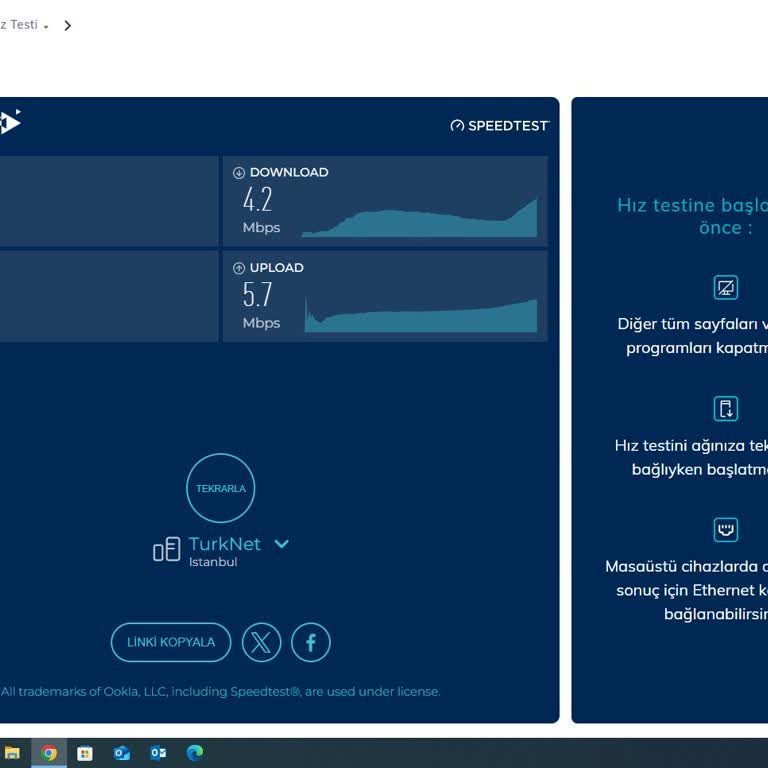Share the result on X (Twitter)

pos(261,642)
